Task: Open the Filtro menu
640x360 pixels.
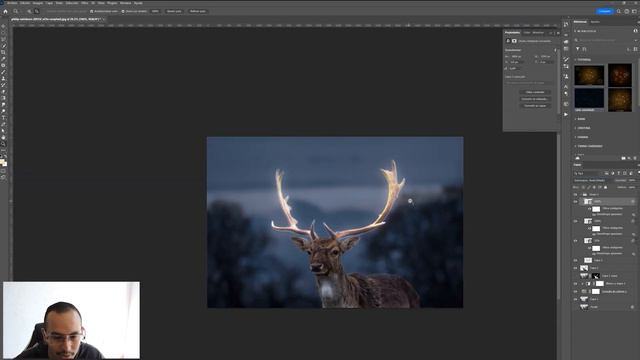Action: pyautogui.click(x=84, y=3)
